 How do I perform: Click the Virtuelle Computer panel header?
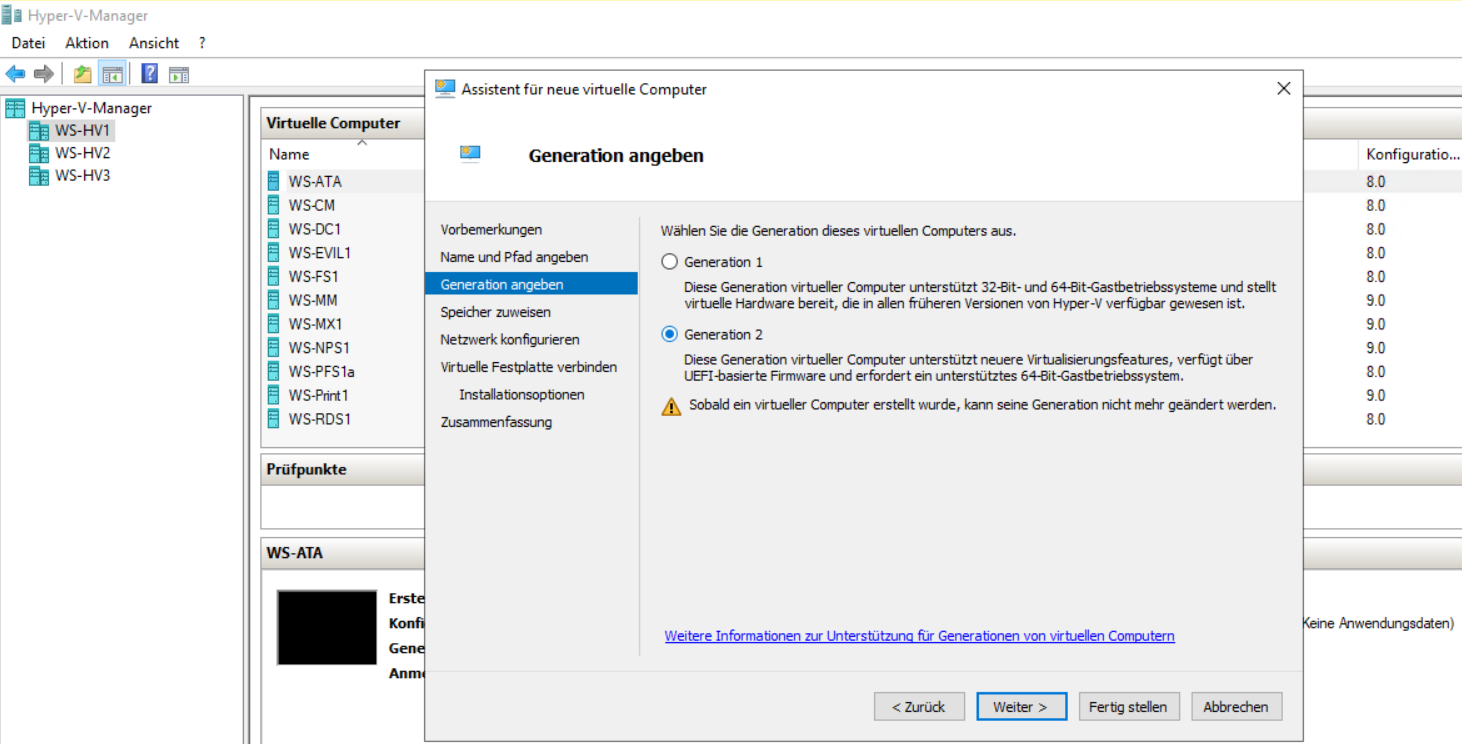[333, 123]
